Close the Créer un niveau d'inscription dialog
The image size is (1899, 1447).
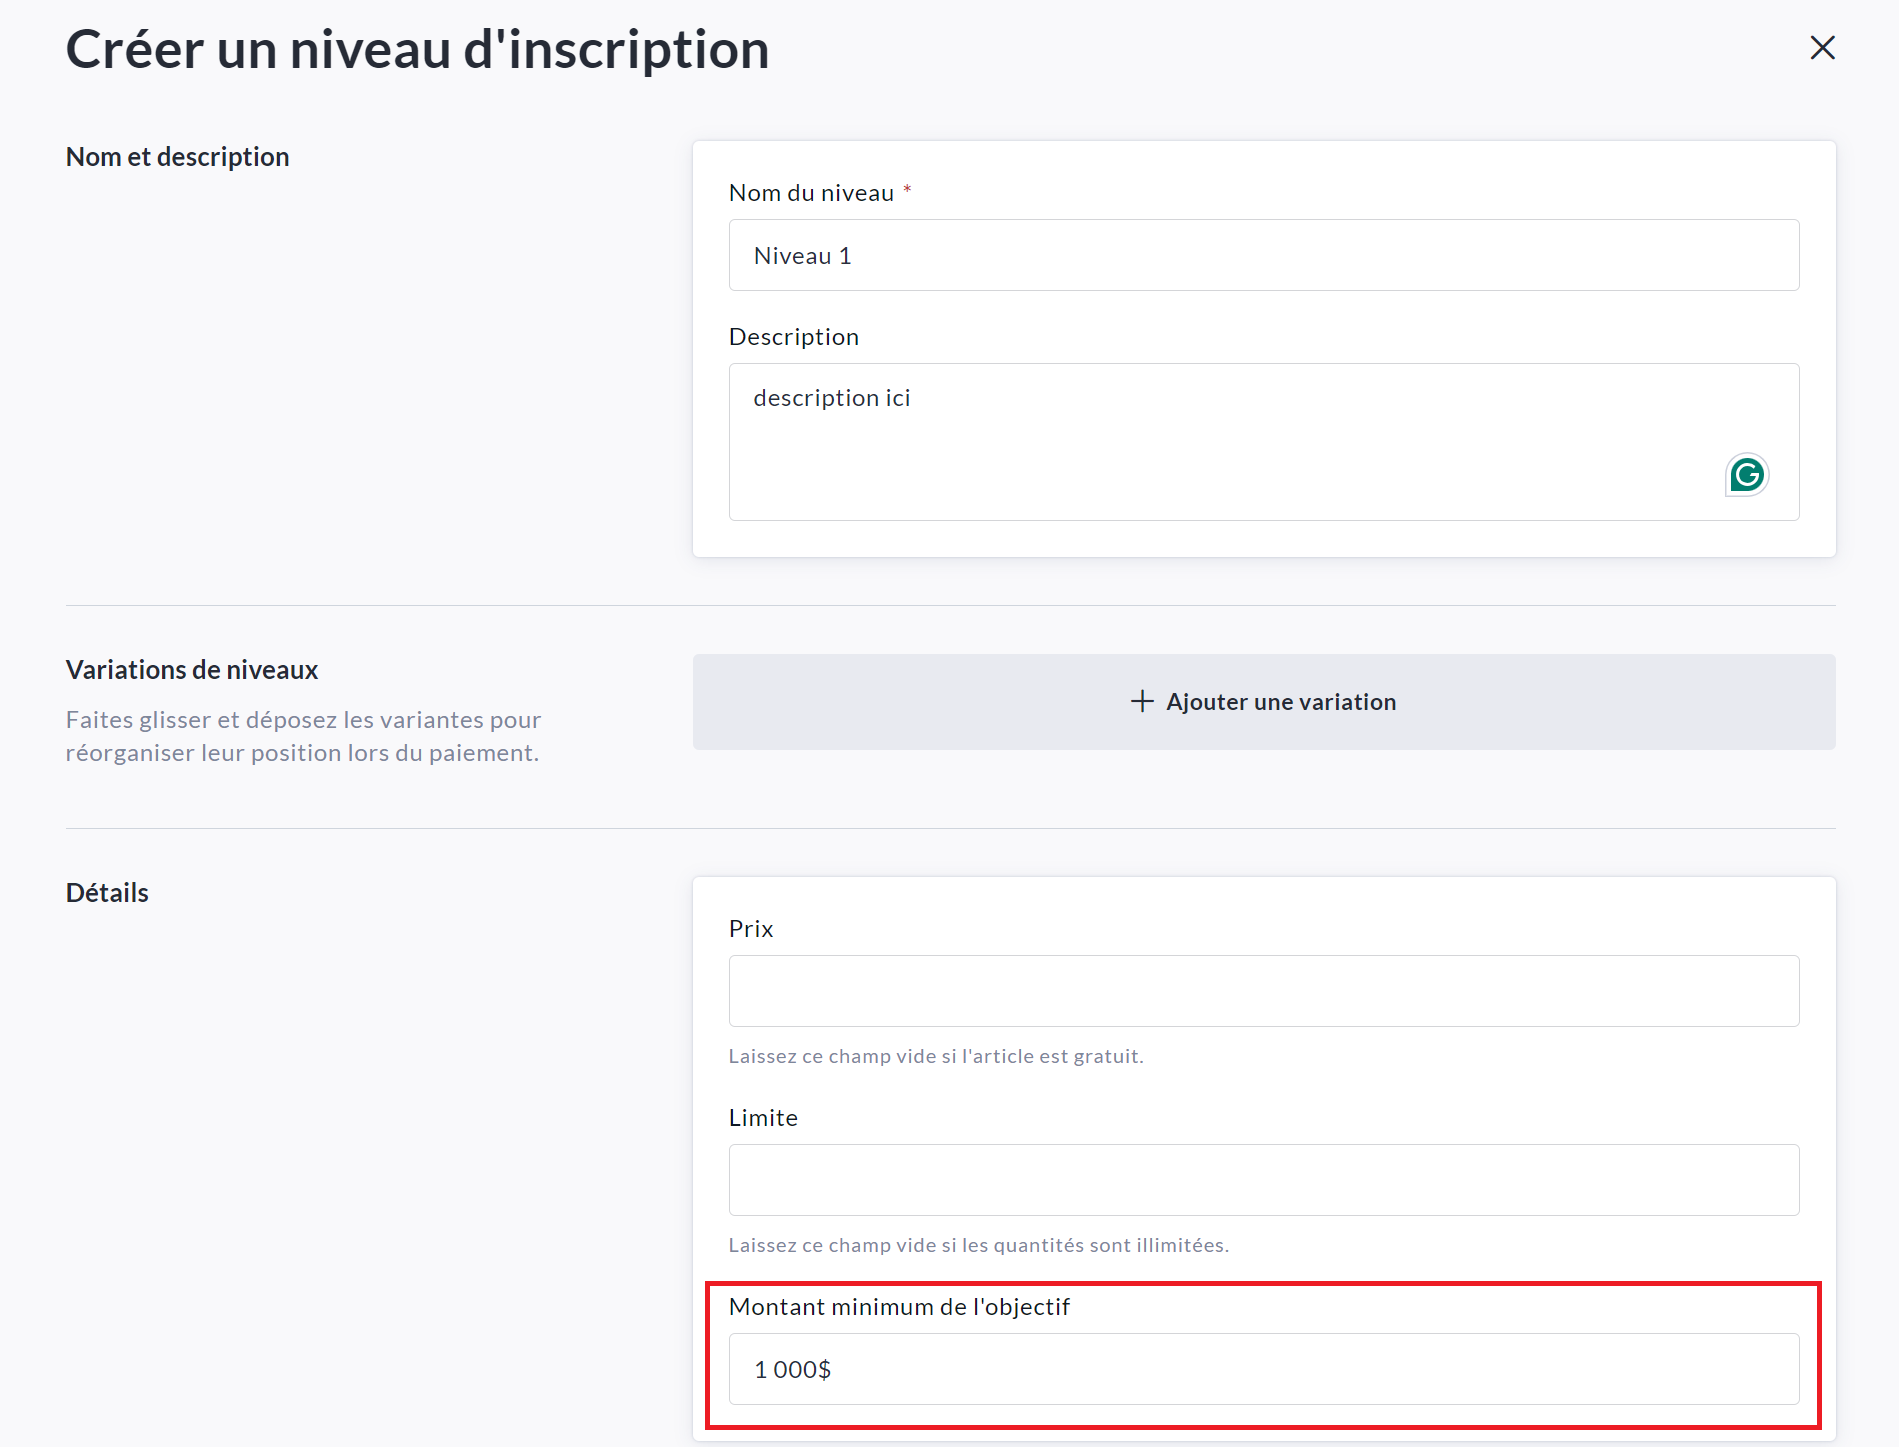(1822, 47)
